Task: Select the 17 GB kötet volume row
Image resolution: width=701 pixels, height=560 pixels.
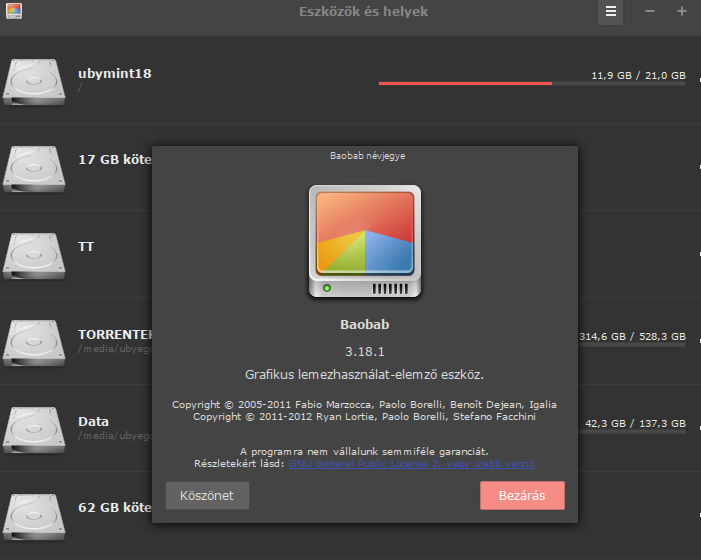Action: click(x=76, y=167)
